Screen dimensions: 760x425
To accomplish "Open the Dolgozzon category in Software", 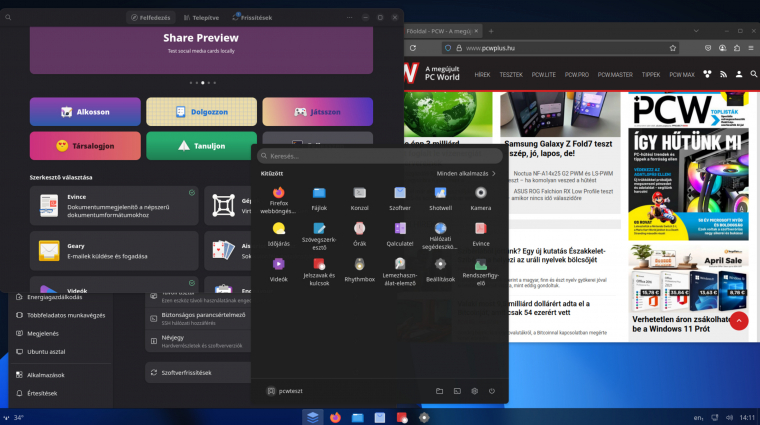I will [x=202, y=112].
